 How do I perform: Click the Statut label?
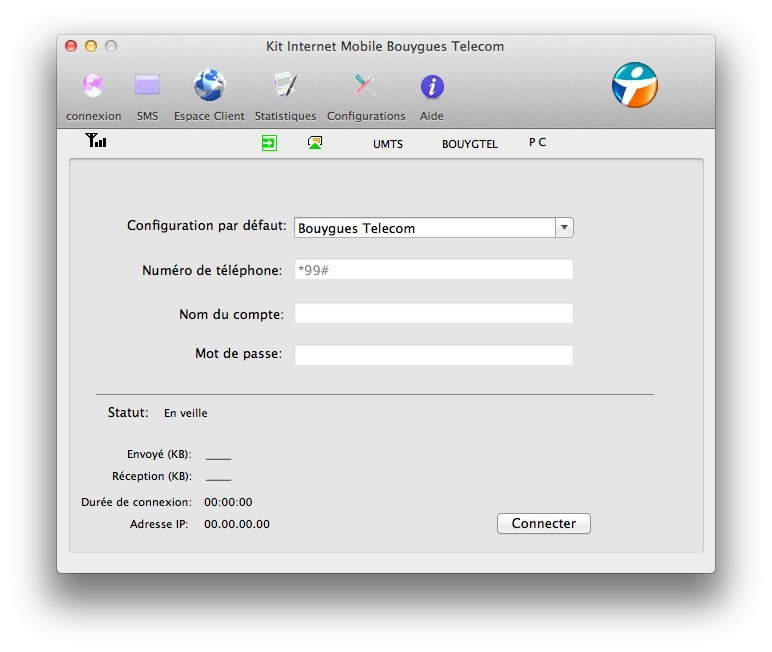128,413
